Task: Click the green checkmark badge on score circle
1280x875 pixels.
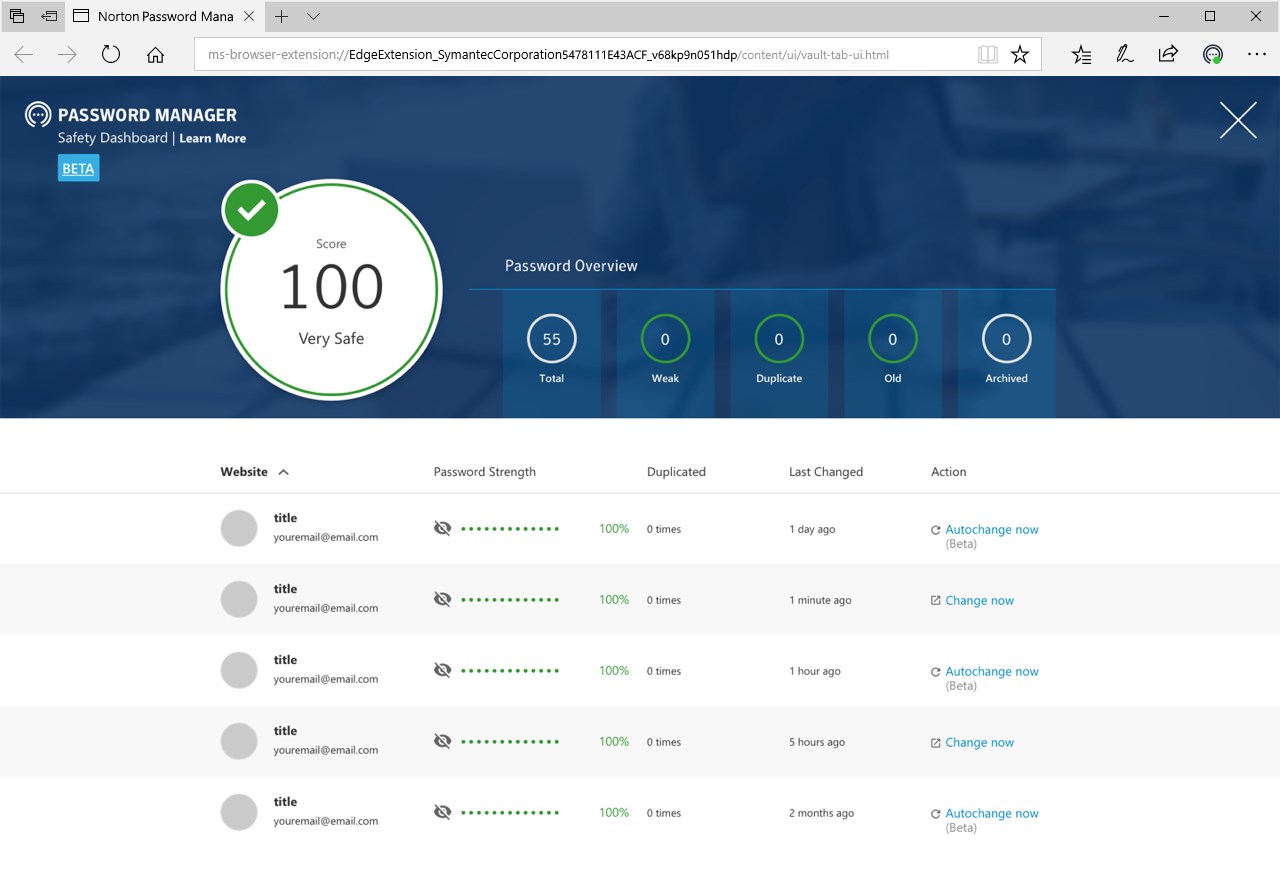Action: (251, 210)
